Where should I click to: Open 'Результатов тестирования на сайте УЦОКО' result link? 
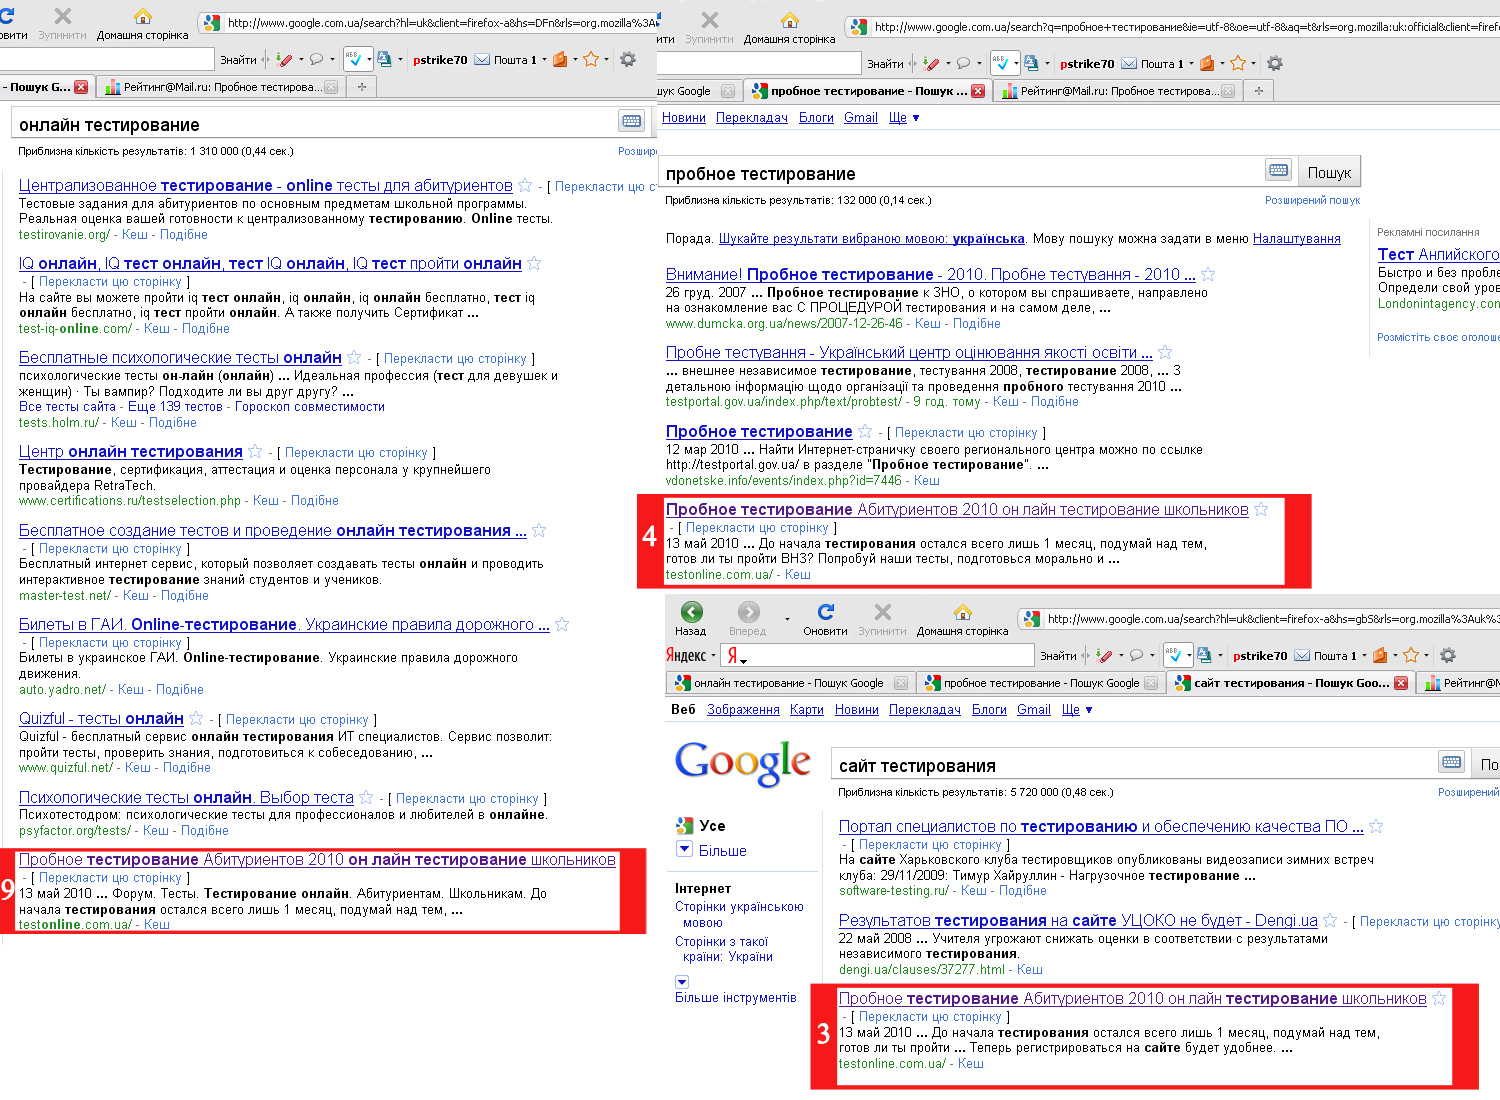tap(1078, 921)
